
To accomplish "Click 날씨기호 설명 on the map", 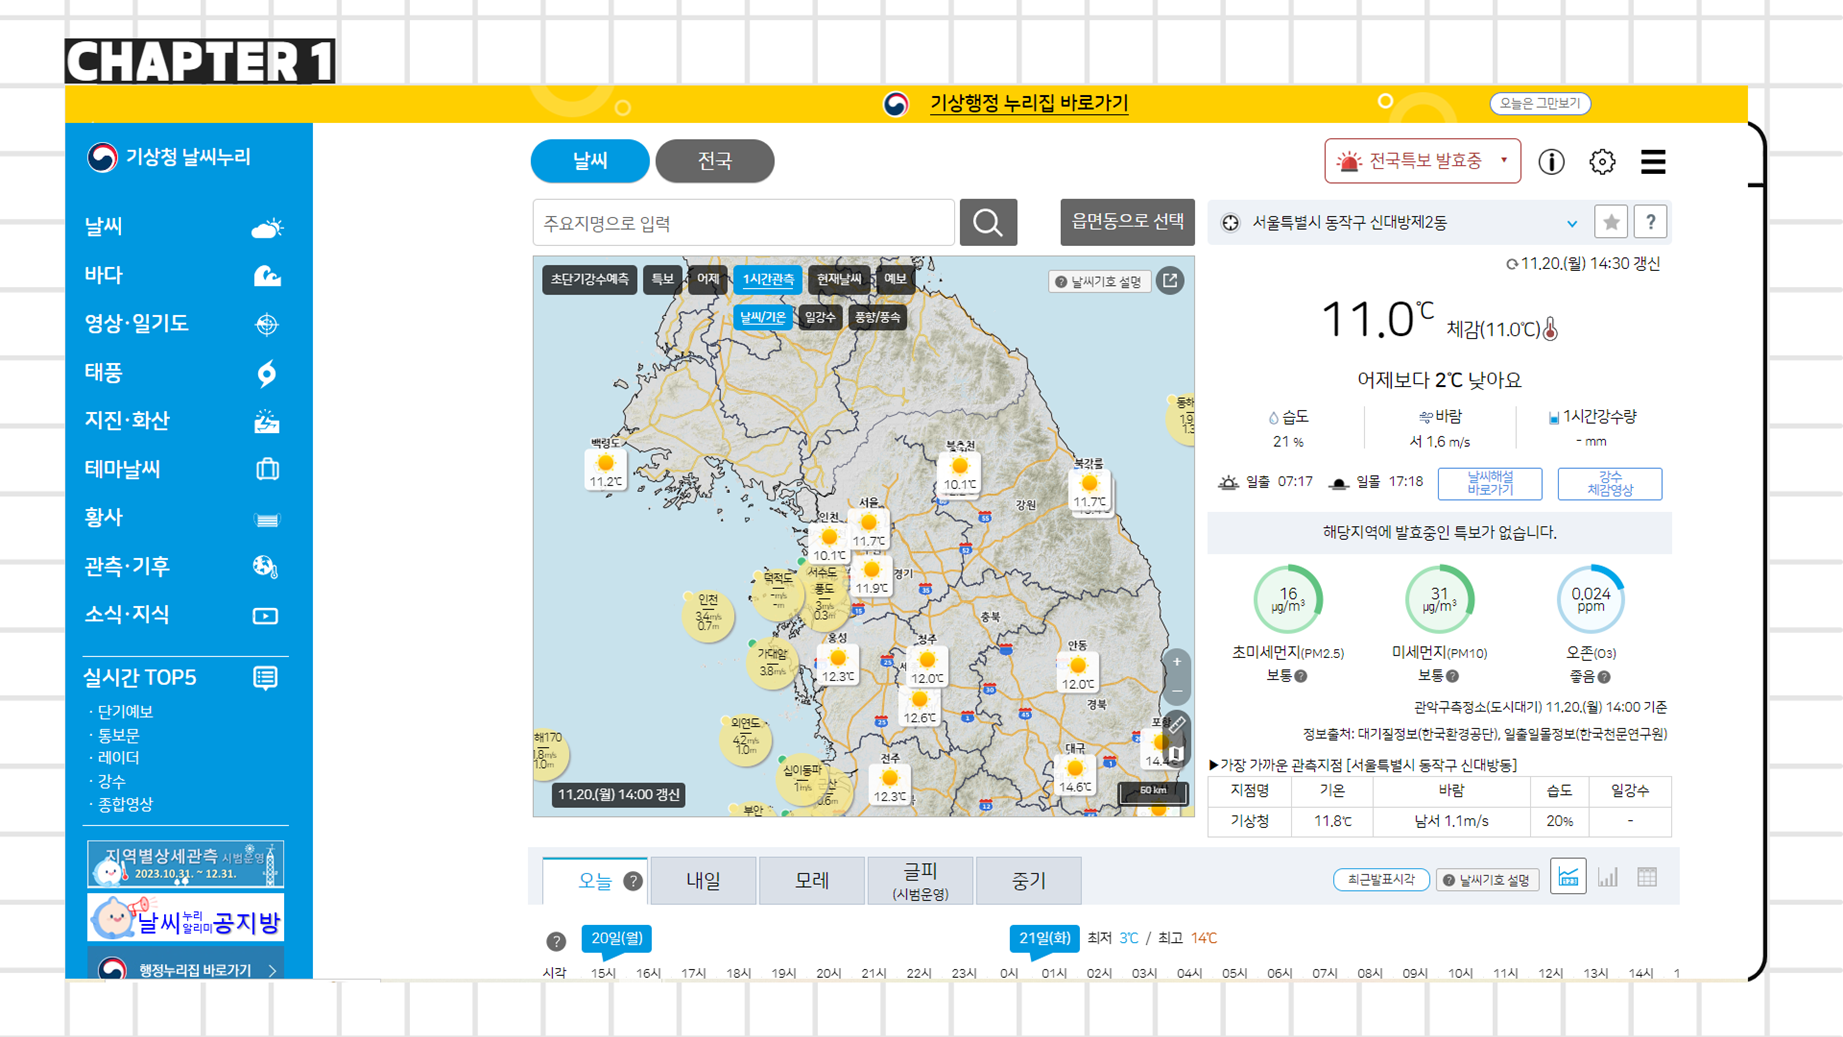I will 1098,282.
